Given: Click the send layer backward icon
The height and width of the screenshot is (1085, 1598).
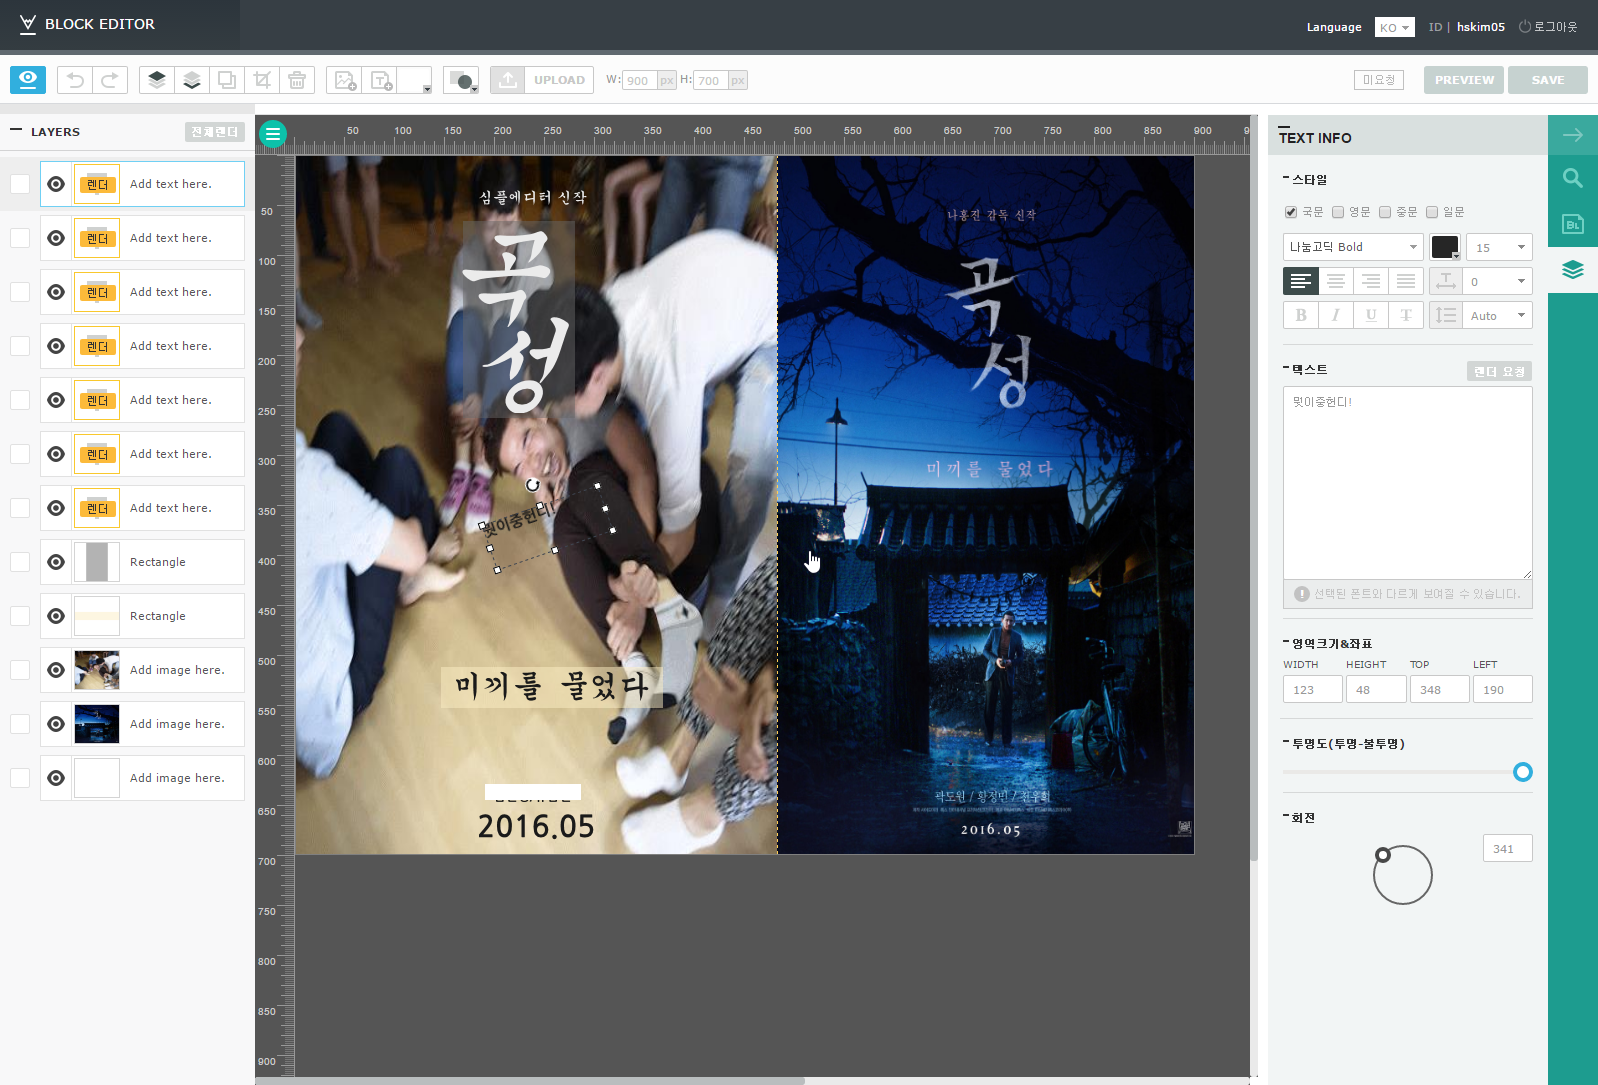Looking at the screenshot, I should point(192,80).
